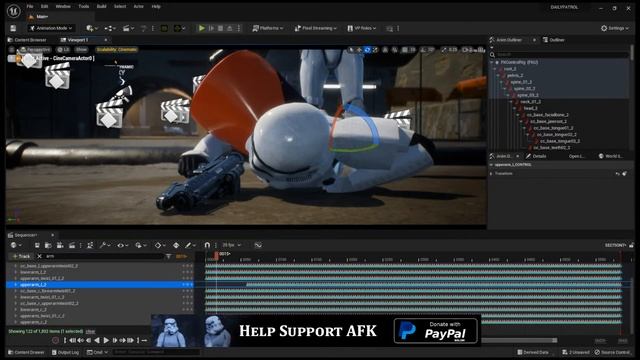Open the 25 fps frame rate dropdown

[x=231, y=245]
